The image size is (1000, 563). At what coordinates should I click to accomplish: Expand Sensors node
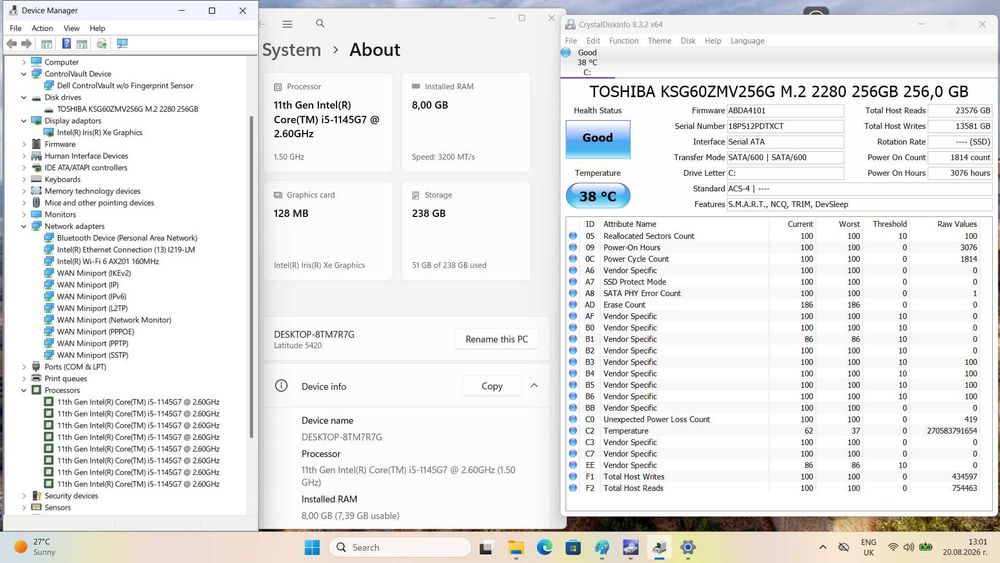coord(24,508)
